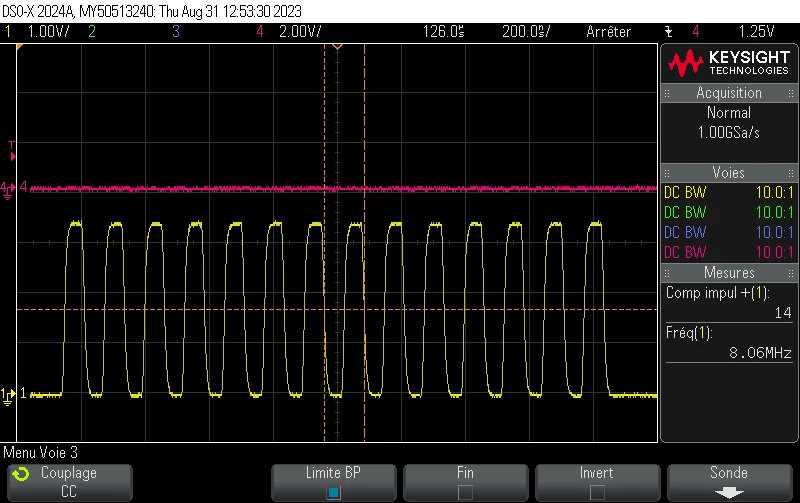
Task: Click the 126.0 ns delay value
Action: pos(443,32)
